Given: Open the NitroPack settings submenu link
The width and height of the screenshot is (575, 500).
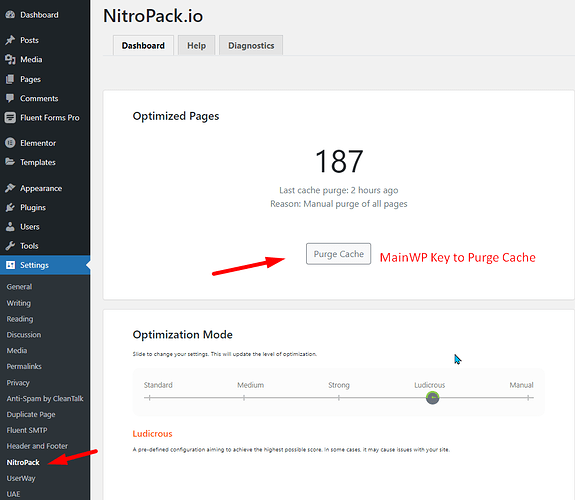Looking at the screenshot, I should (23, 463).
